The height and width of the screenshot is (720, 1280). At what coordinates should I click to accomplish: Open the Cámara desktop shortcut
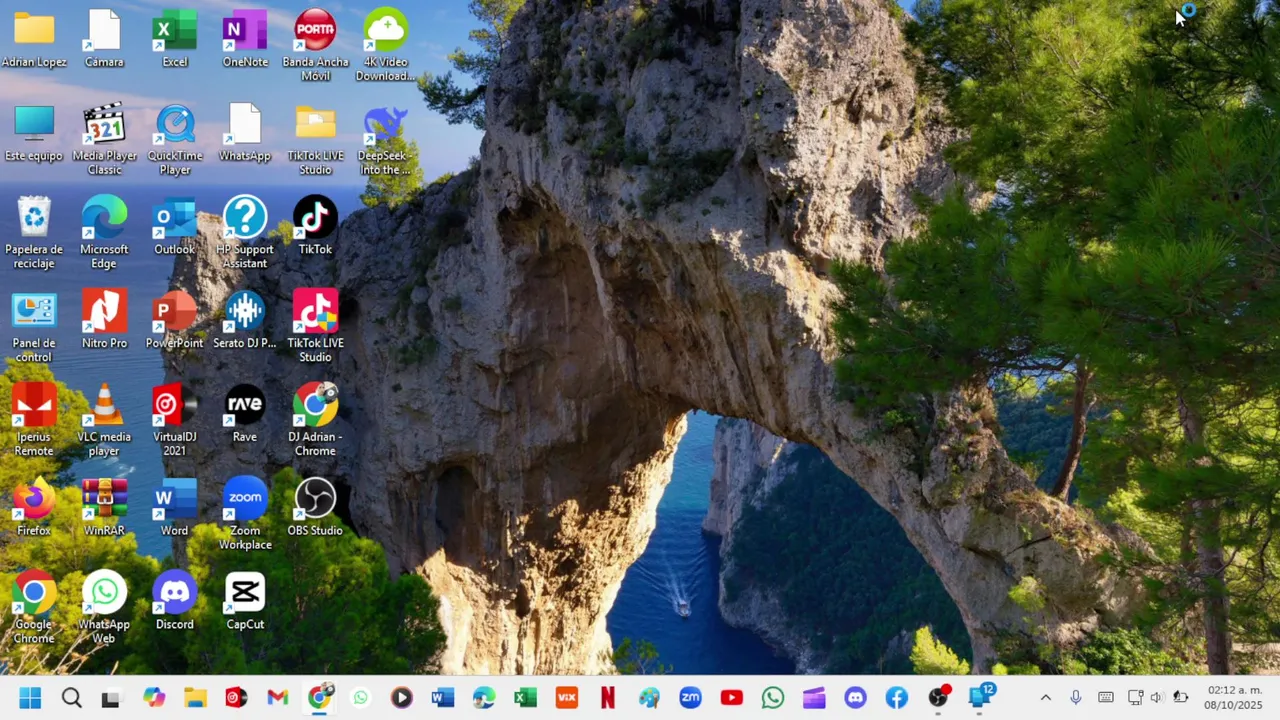click(x=104, y=39)
